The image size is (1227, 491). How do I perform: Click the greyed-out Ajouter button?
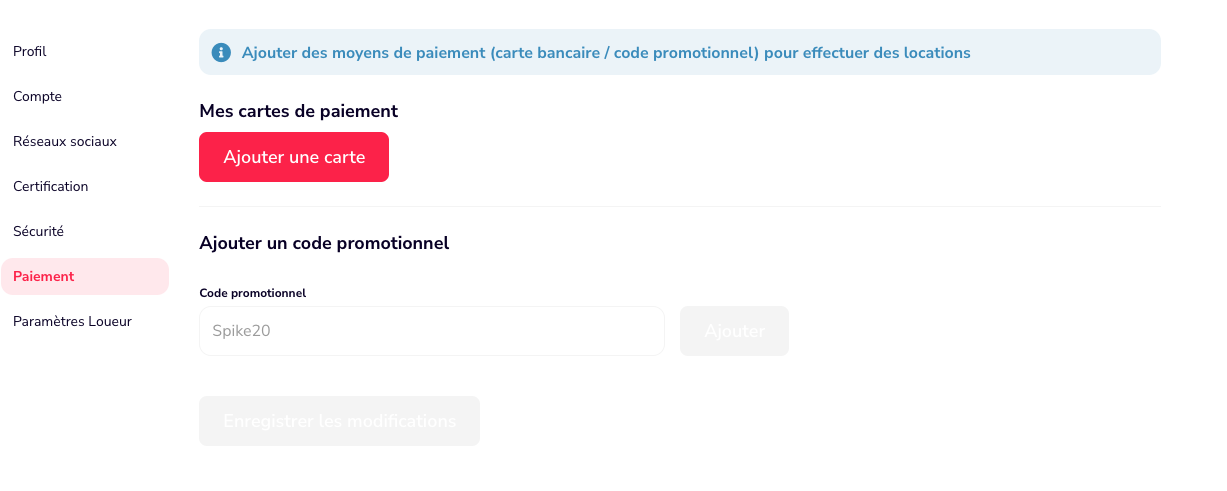pyautogui.click(x=734, y=331)
